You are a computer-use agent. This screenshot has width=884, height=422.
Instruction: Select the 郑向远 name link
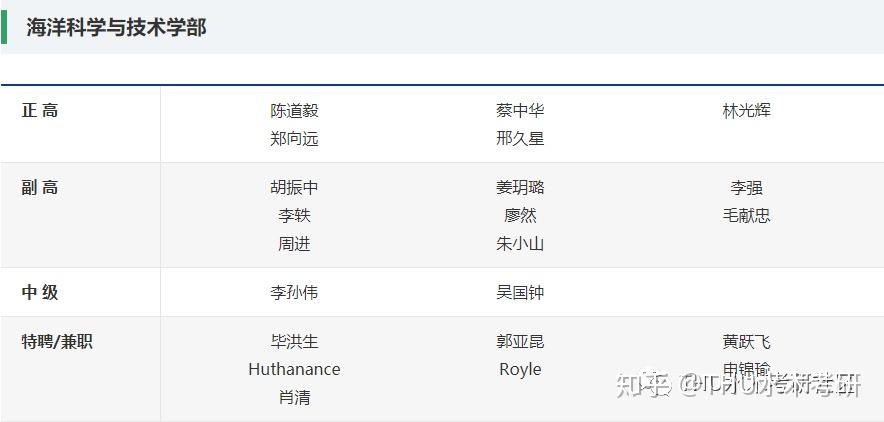point(294,139)
